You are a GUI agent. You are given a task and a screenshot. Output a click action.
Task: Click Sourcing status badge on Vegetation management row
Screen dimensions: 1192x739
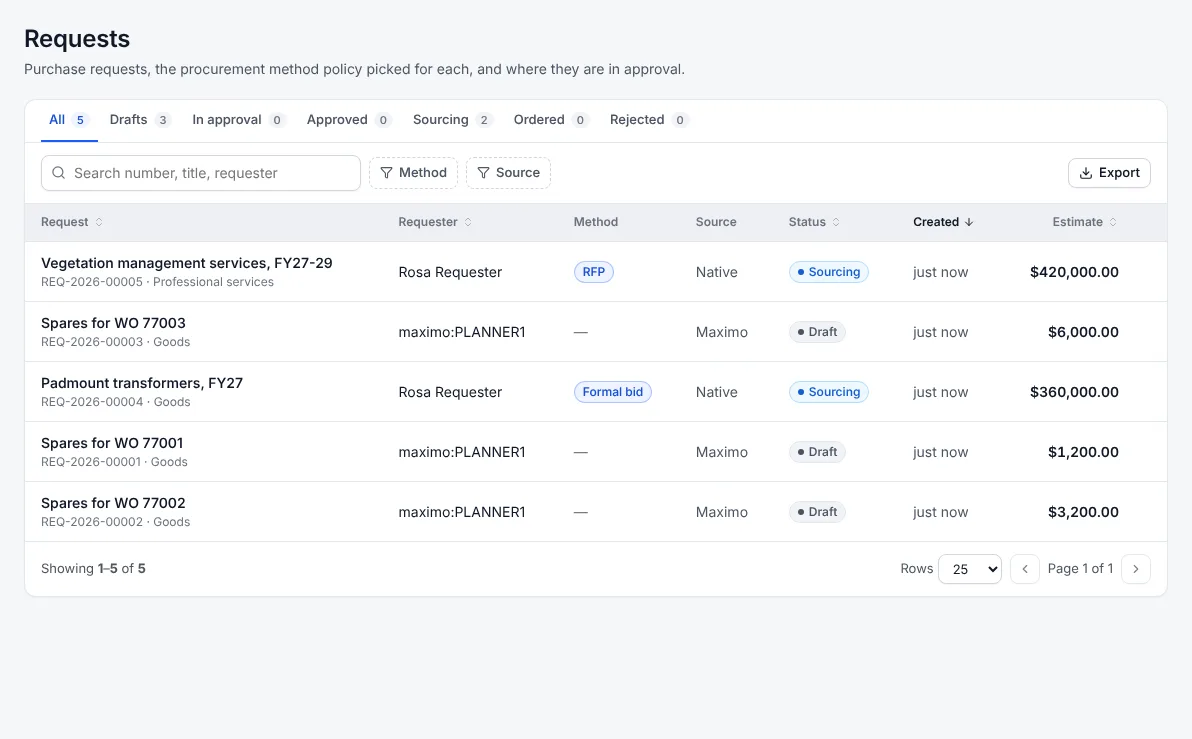click(x=829, y=272)
